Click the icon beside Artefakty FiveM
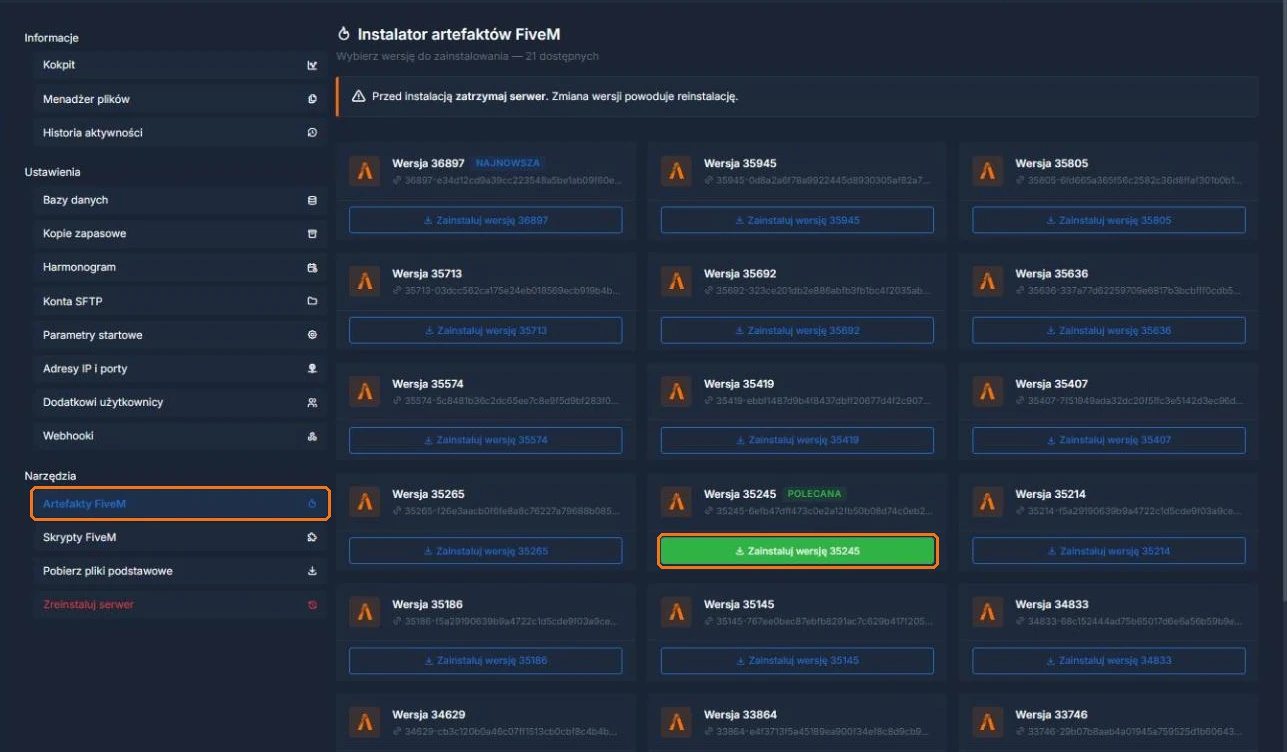Image resolution: width=1287 pixels, height=752 pixels. (x=312, y=504)
